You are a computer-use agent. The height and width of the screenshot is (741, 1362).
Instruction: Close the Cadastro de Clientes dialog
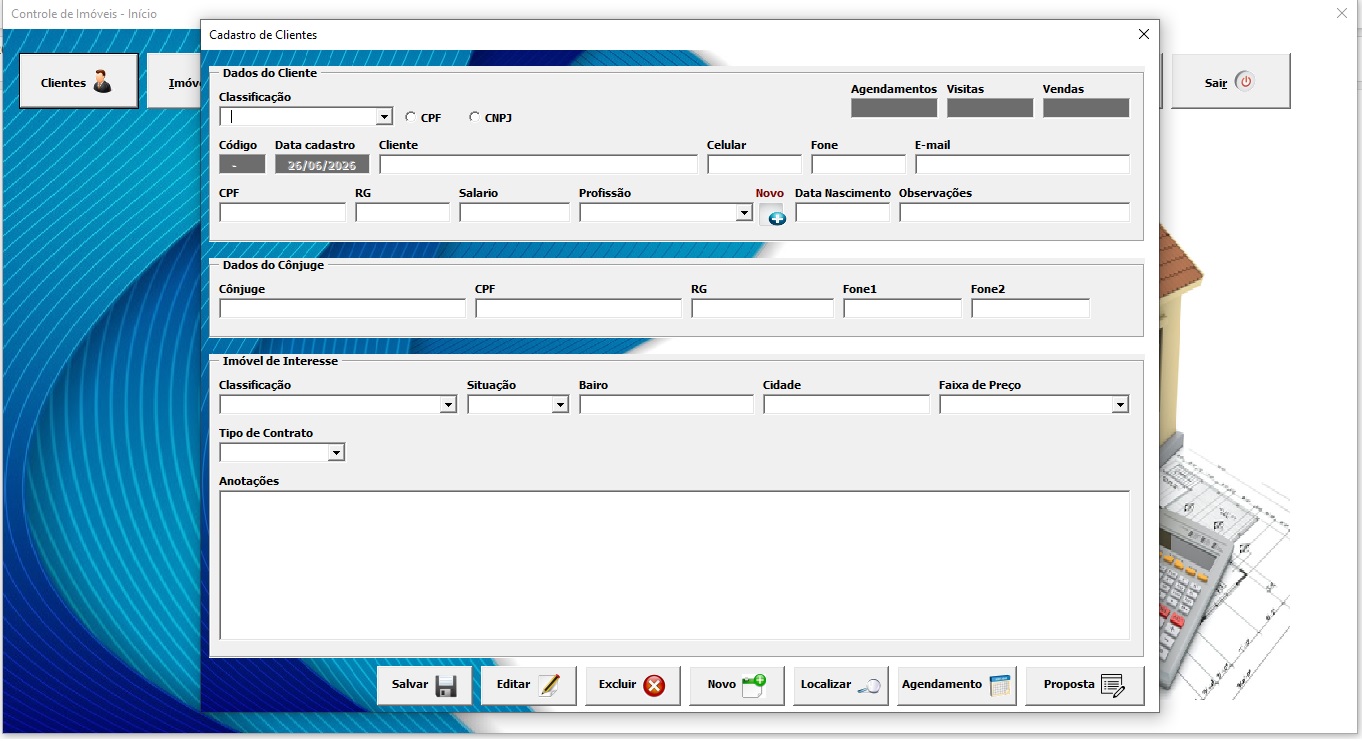click(1144, 34)
